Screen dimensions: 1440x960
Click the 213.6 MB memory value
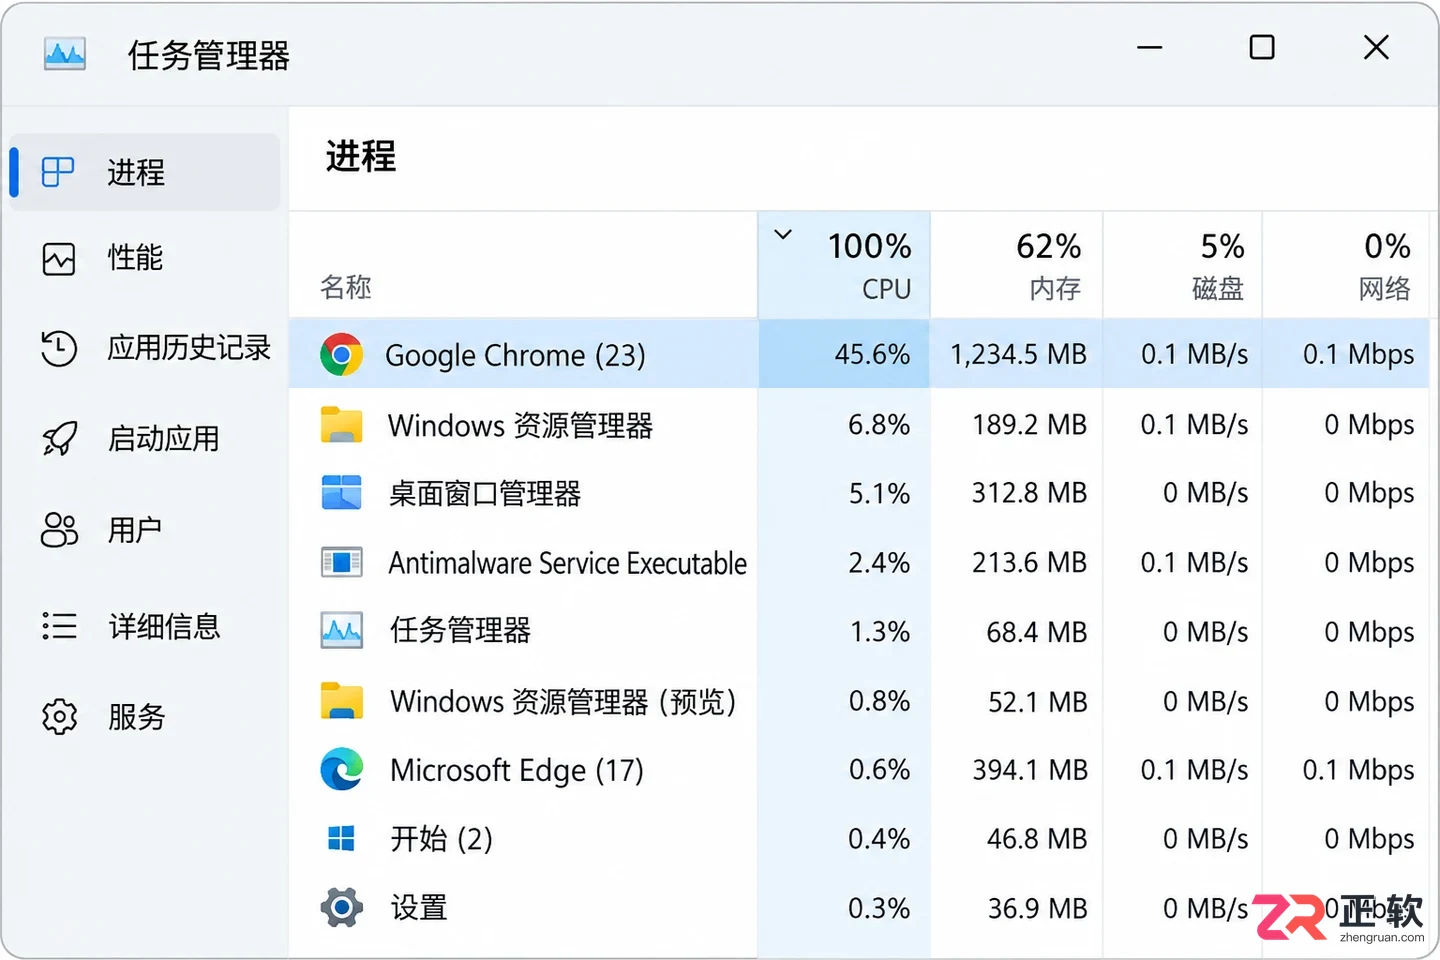(1029, 562)
